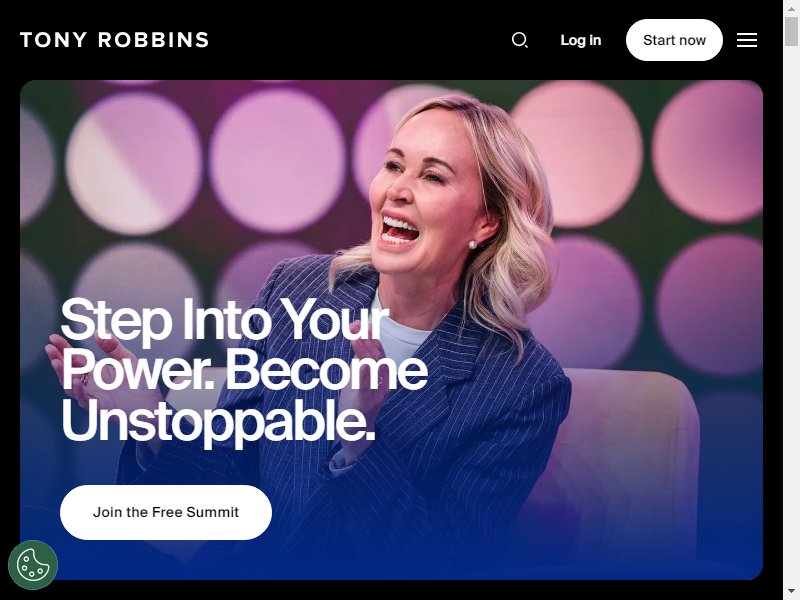Click the Start now button
Viewport: 800px width, 600px height.
pos(674,40)
